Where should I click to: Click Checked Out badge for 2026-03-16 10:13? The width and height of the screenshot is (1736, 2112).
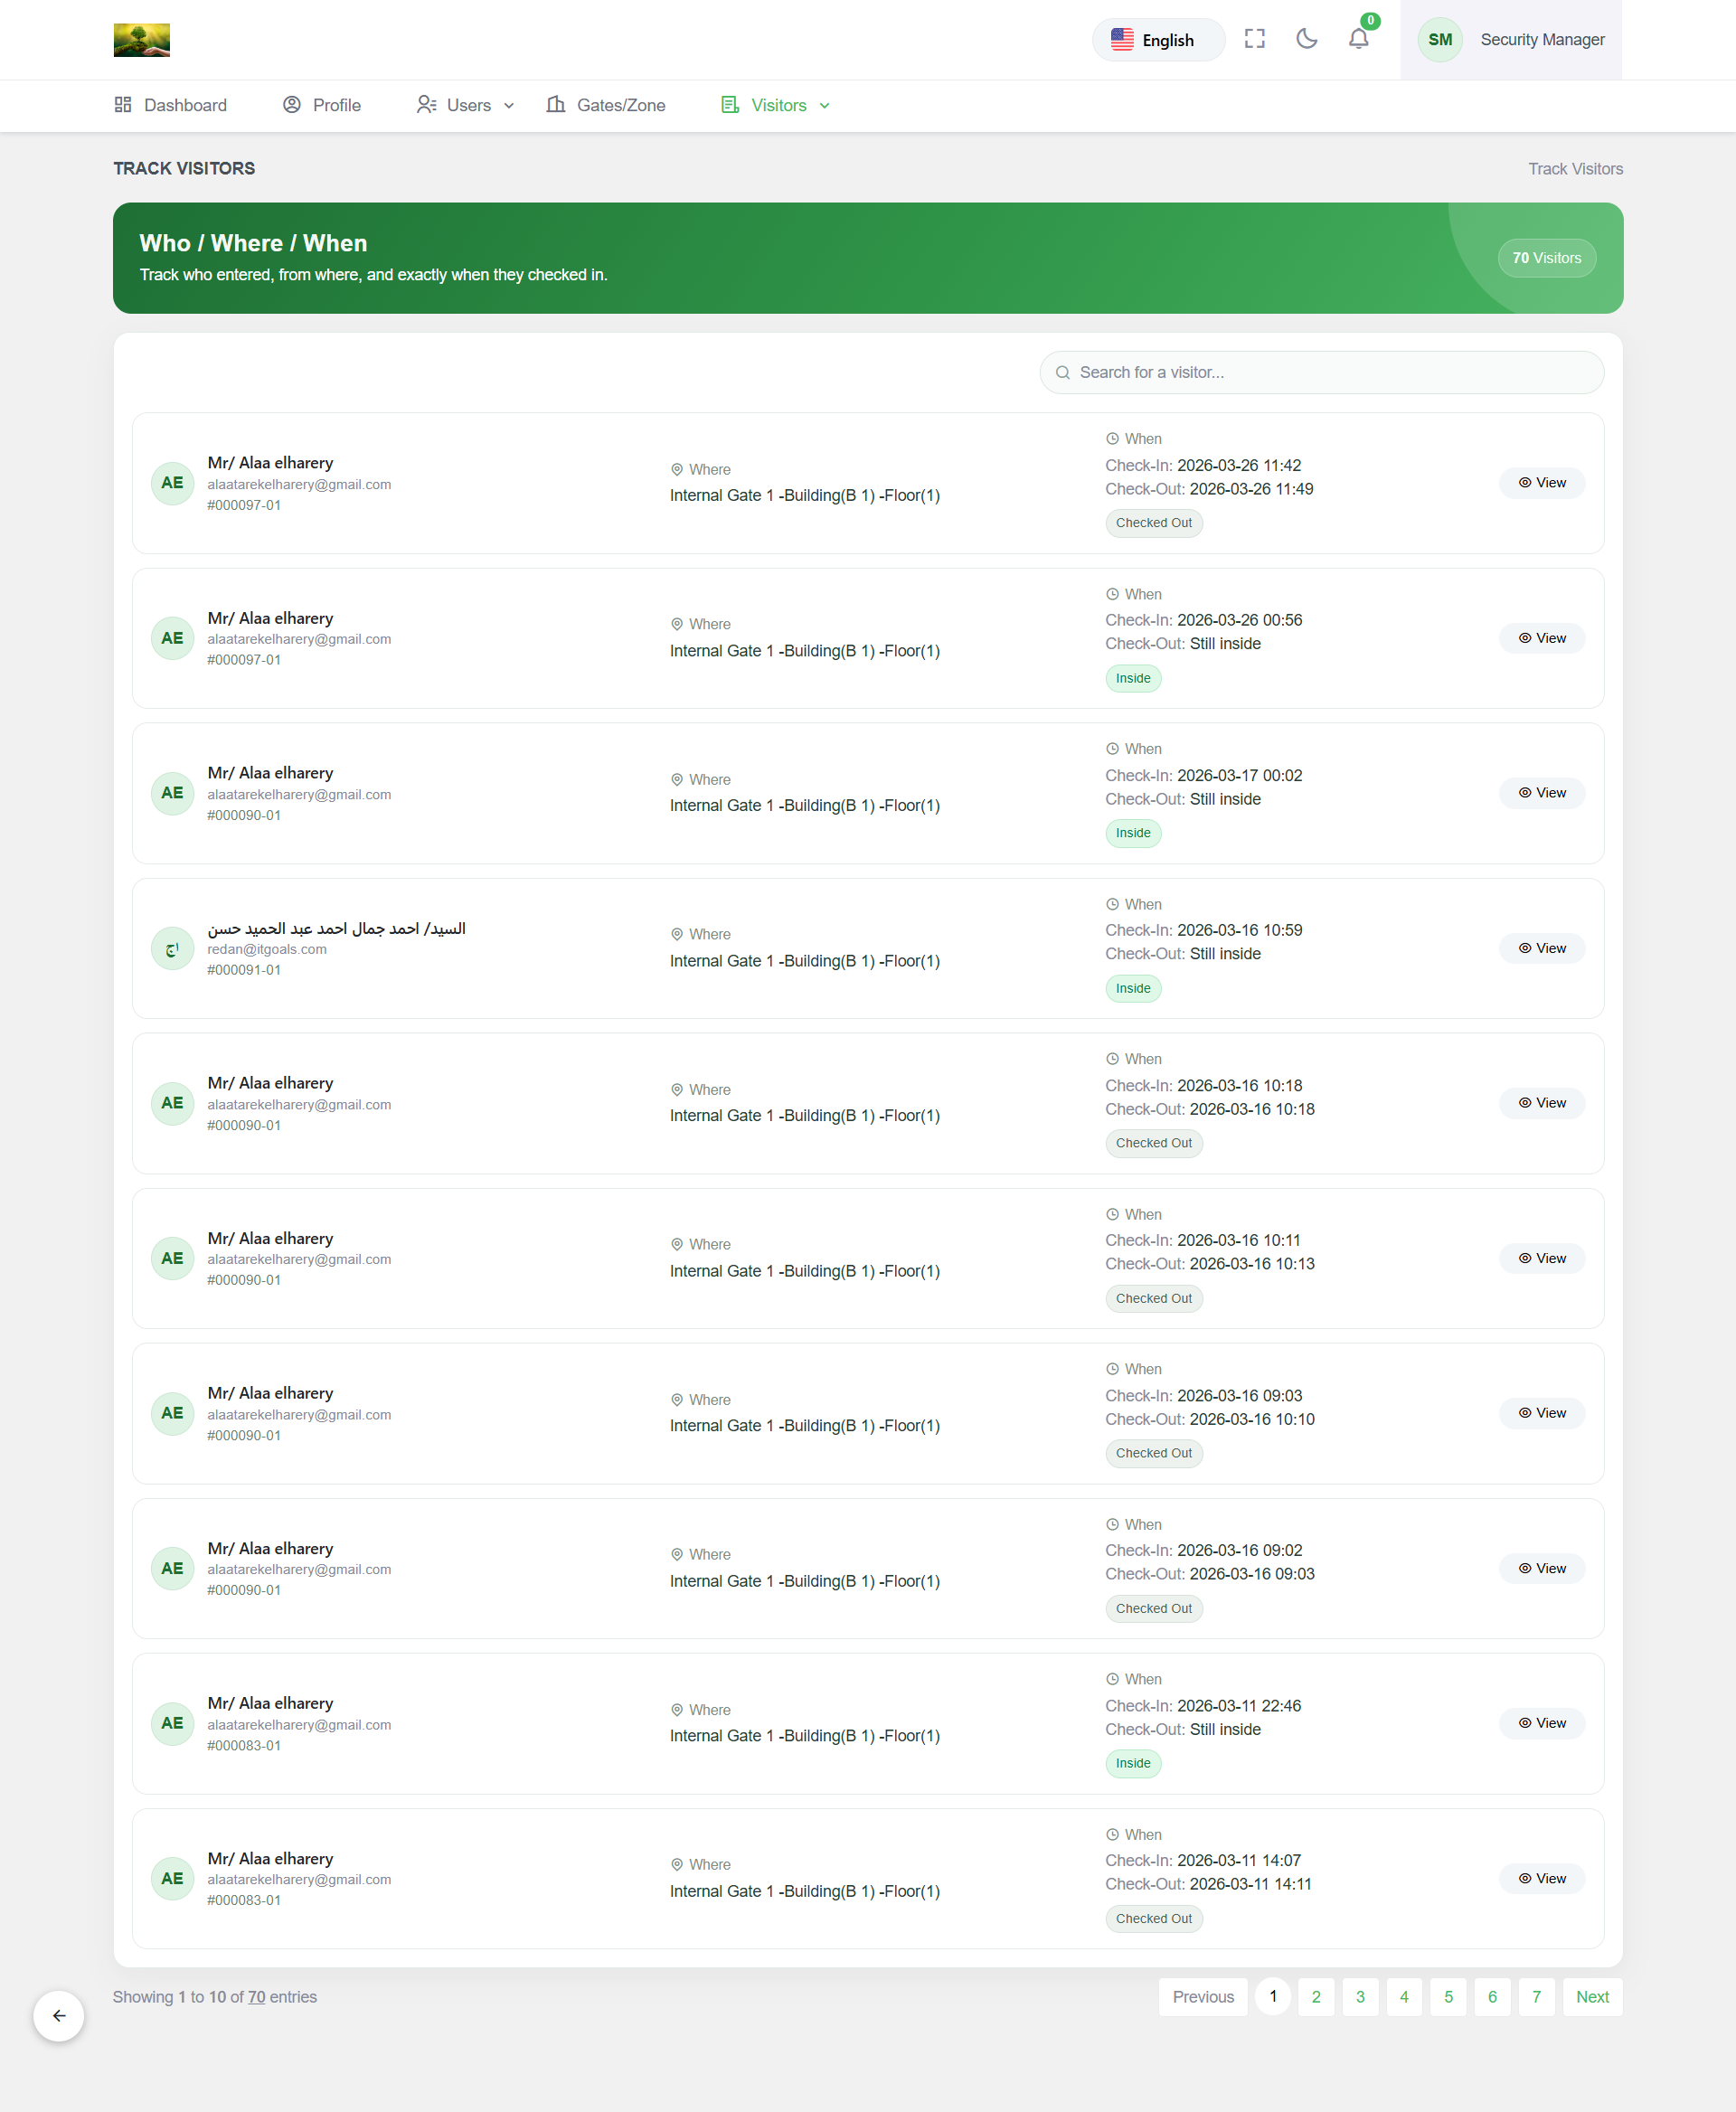[1154, 1299]
